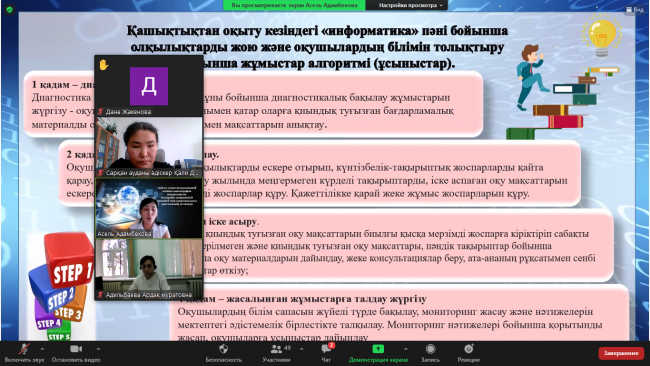650x366 pixels.
Task: Click the green encryption shield icon
Action: tap(10, 9)
